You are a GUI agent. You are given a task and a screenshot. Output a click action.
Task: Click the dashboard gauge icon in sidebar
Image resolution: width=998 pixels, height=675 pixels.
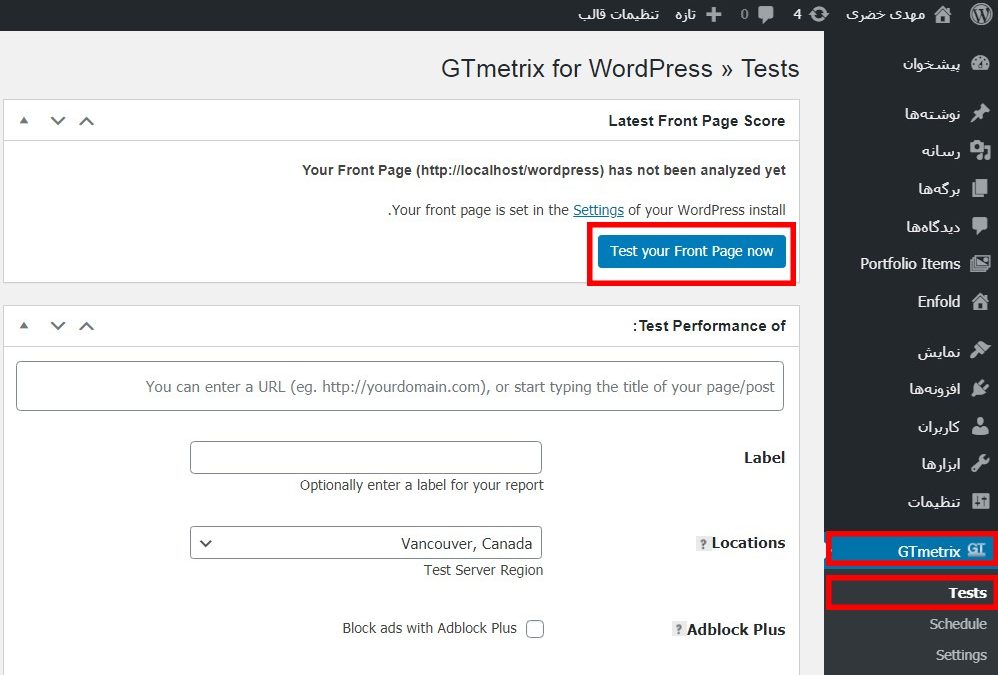pyautogui.click(x=980, y=63)
